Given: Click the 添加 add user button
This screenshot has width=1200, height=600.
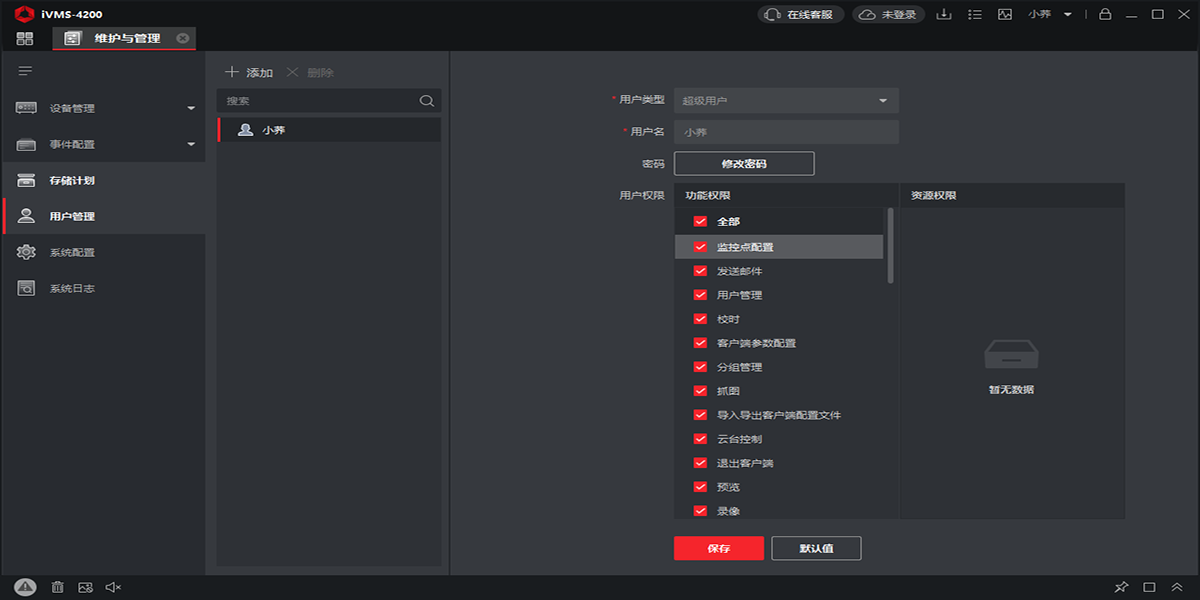Looking at the screenshot, I should coord(249,72).
